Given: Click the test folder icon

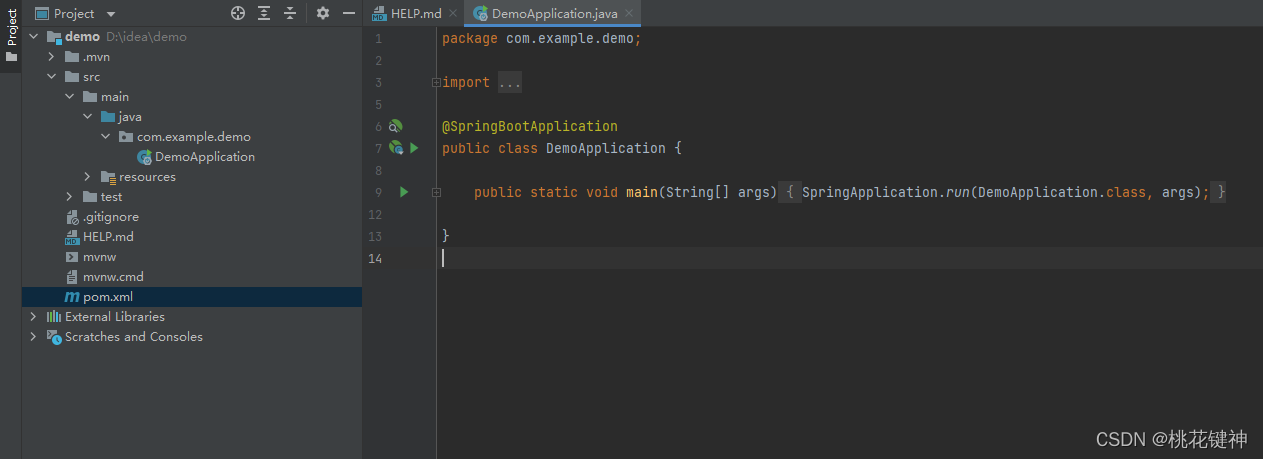Looking at the screenshot, I should [90, 197].
